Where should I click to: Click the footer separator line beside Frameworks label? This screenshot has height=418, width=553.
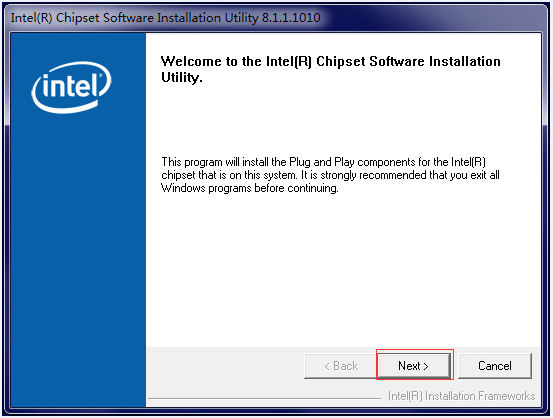[x=265, y=399]
